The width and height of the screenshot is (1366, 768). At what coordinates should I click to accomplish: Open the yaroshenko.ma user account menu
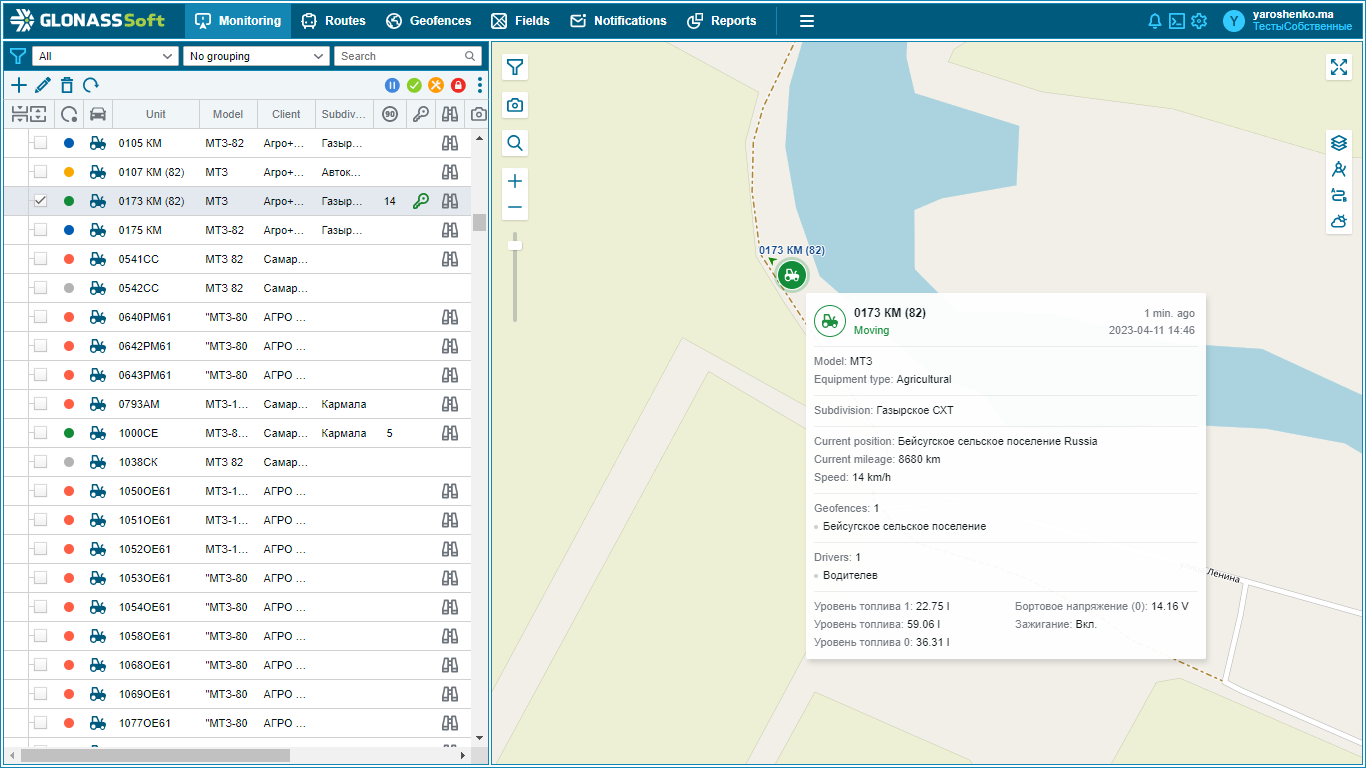click(1289, 21)
